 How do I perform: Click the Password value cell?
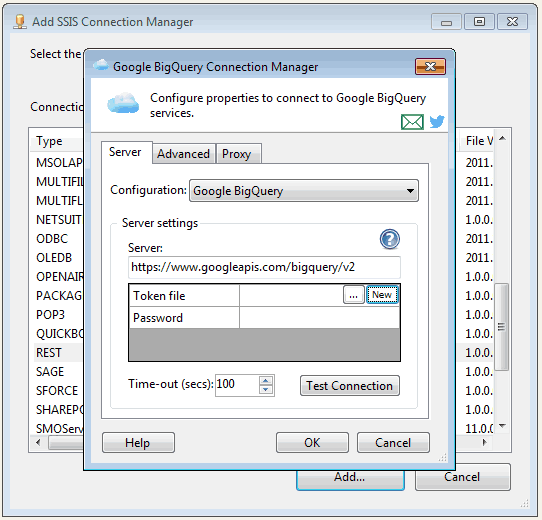(319, 317)
